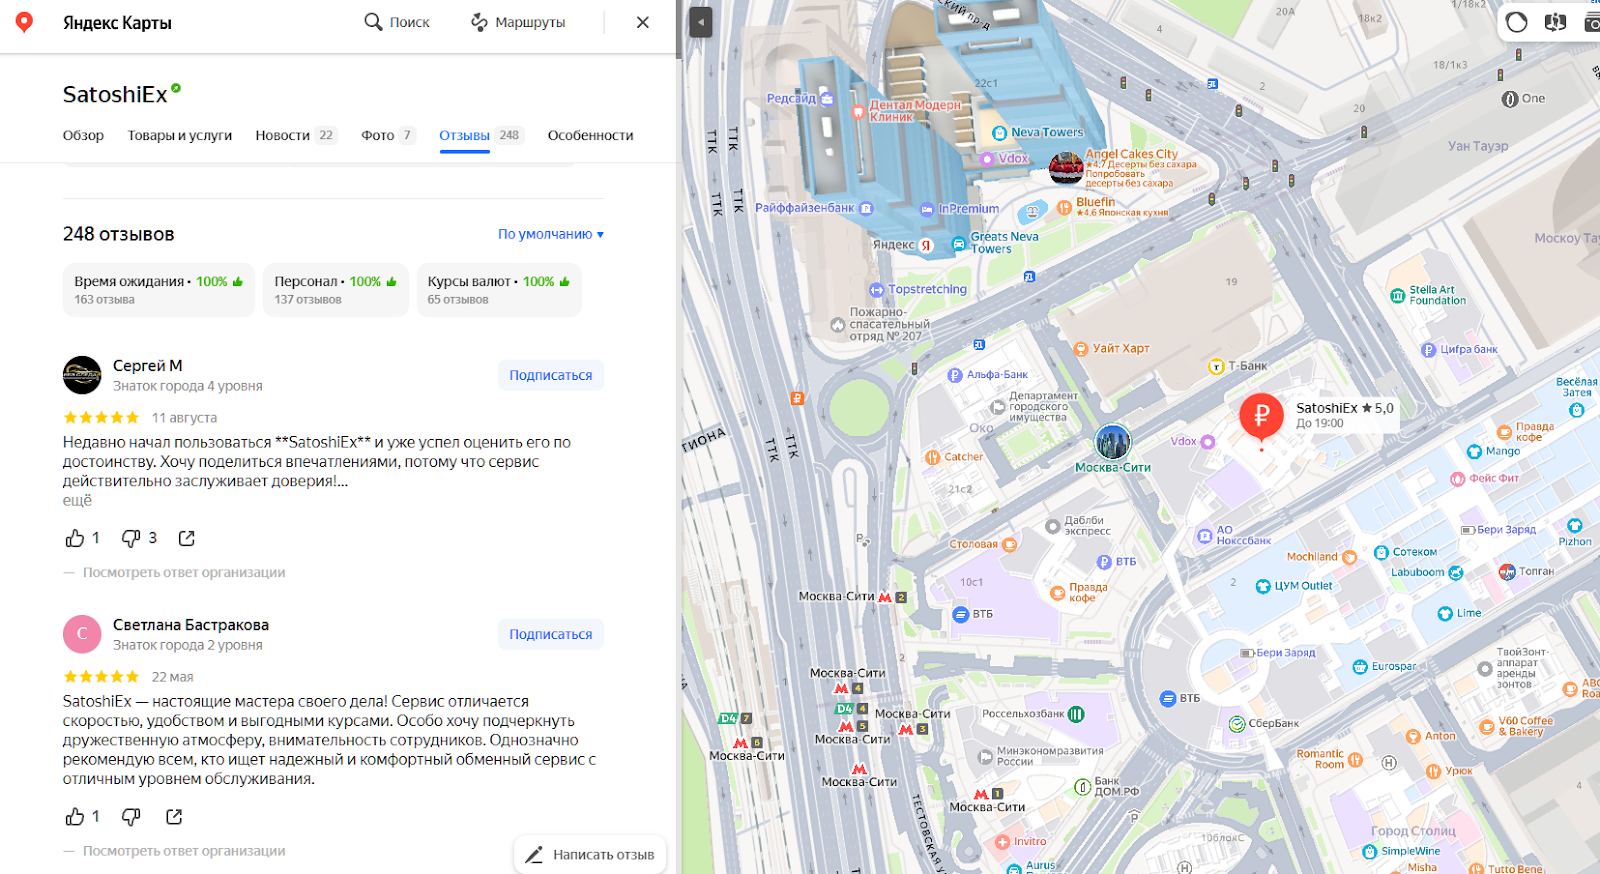The width and height of the screenshot is (1600, 874).
Task: Dislike the review by Светлана Бастракова
Action: [x=131, y=817]
